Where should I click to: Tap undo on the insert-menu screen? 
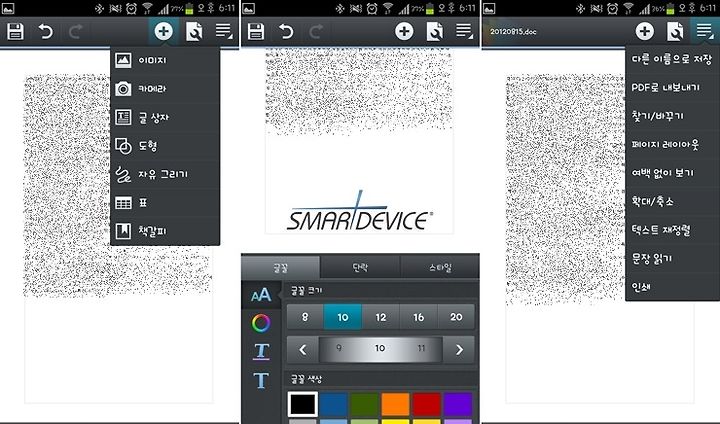[x=45, y=32]
